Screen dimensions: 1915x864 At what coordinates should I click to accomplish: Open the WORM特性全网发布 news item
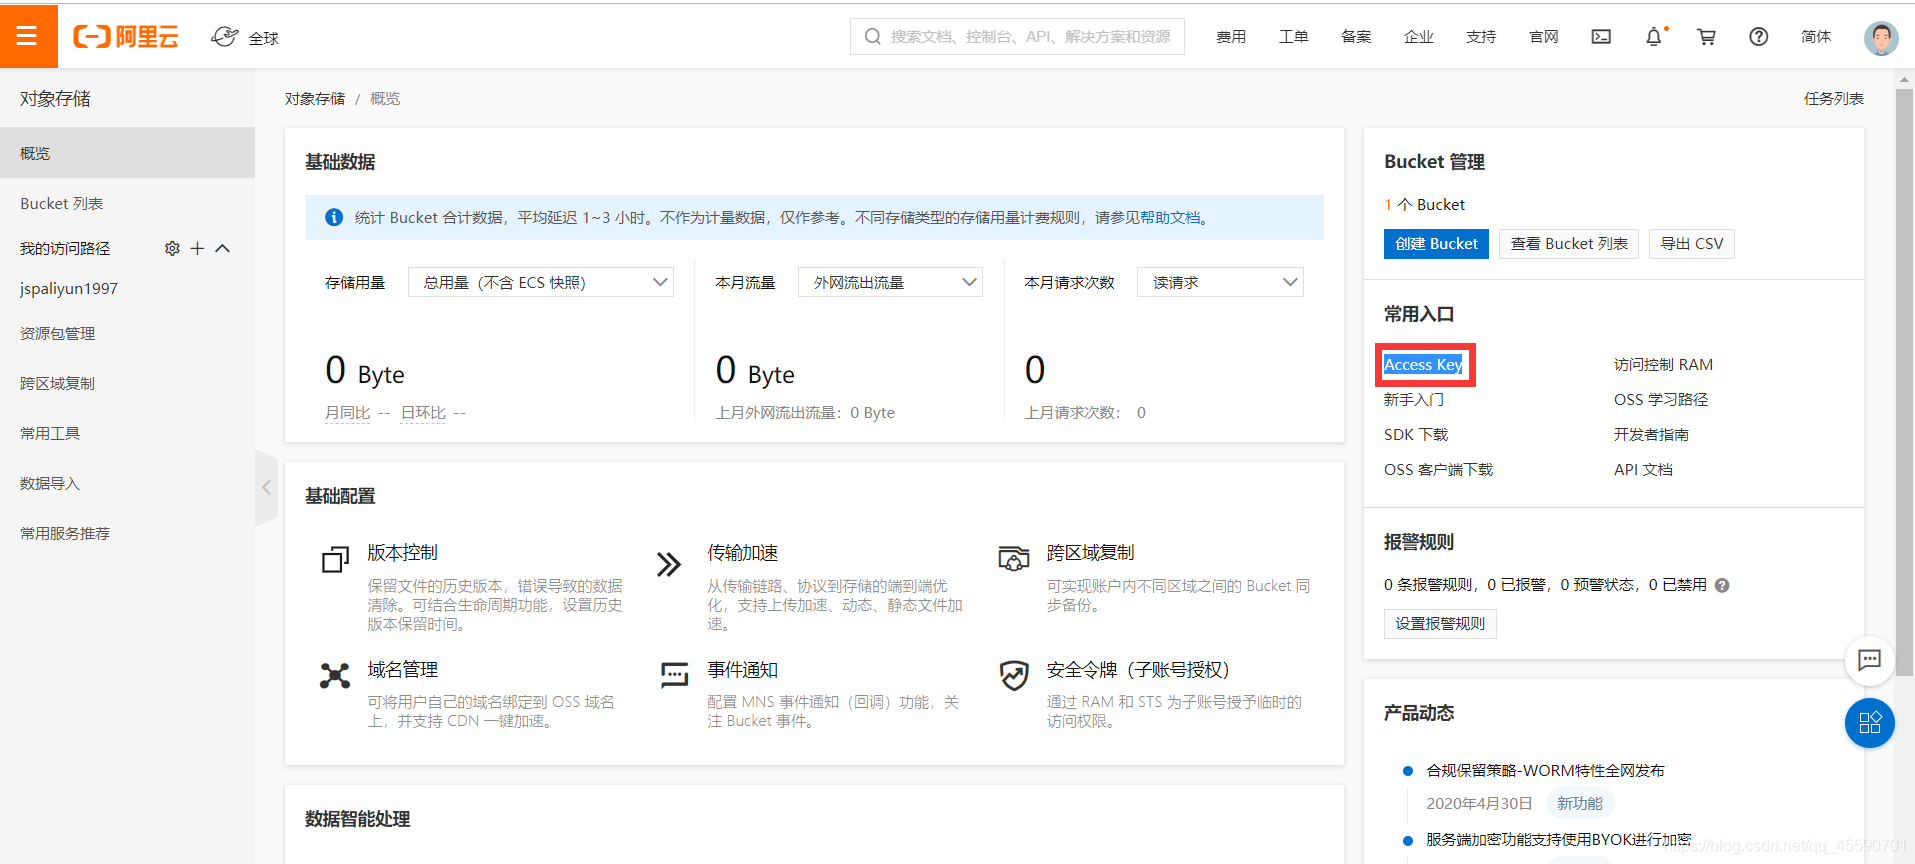[x=1545, y=770]
